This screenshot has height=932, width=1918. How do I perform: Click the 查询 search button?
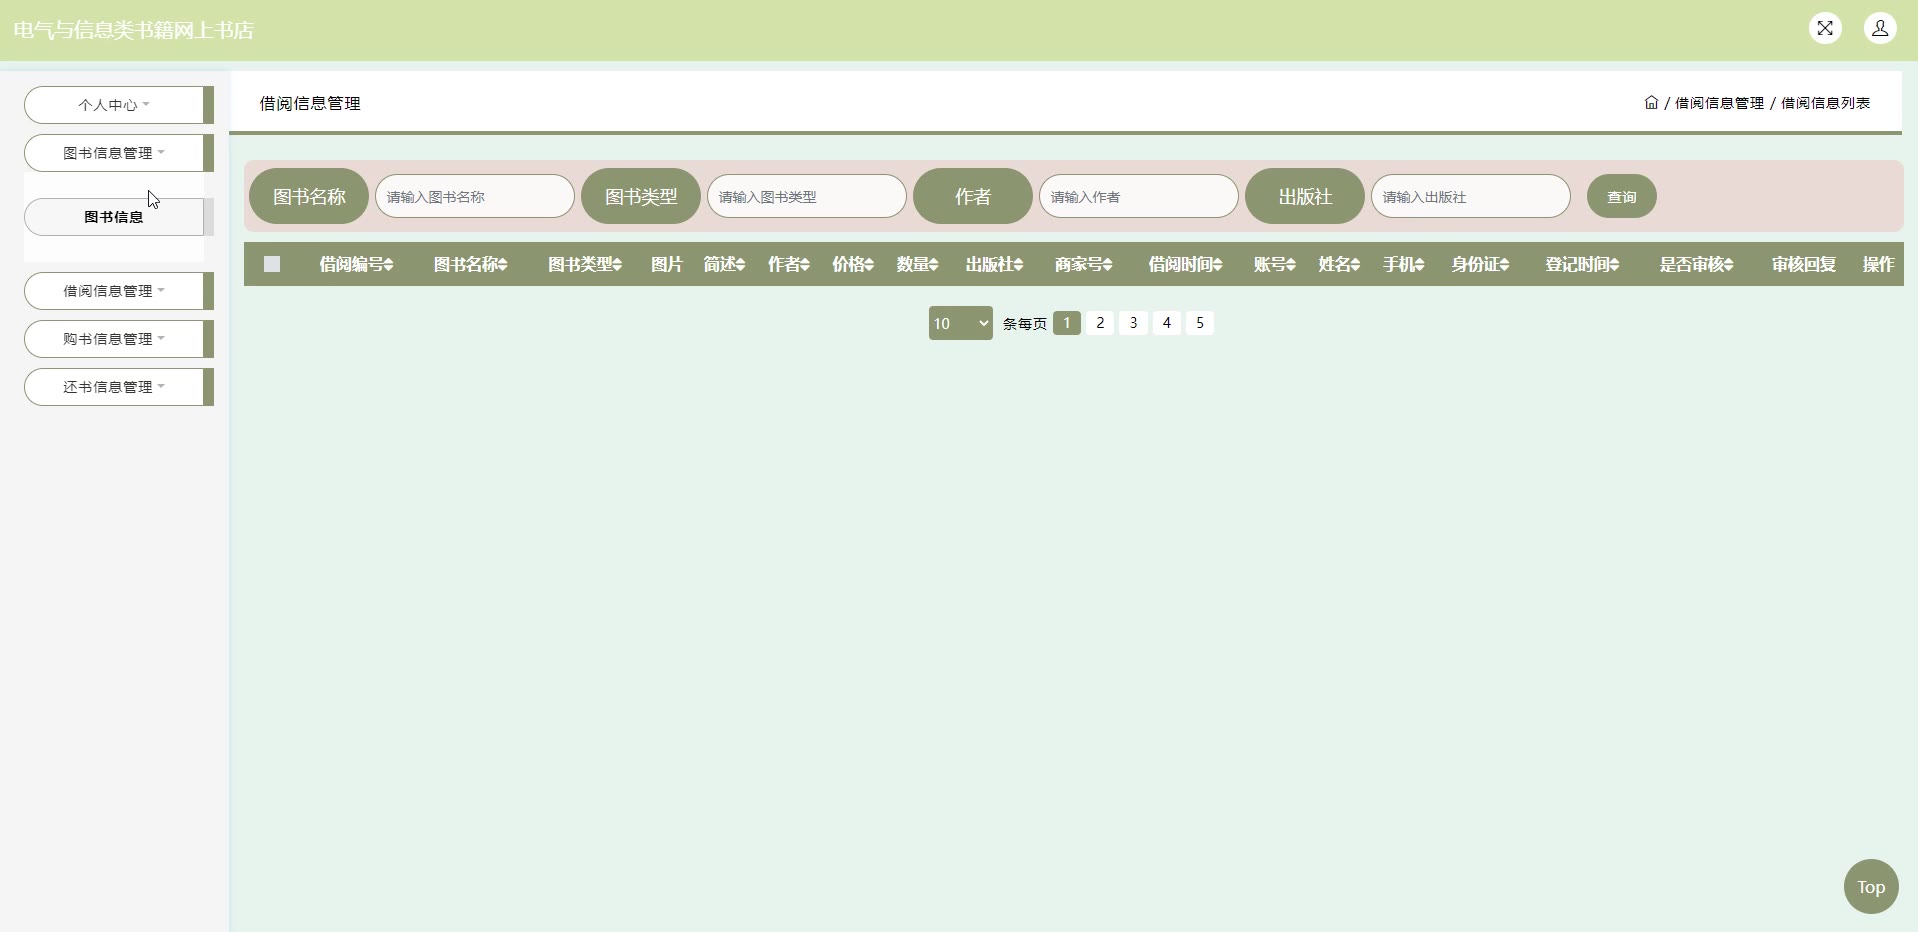[1621, 197]
